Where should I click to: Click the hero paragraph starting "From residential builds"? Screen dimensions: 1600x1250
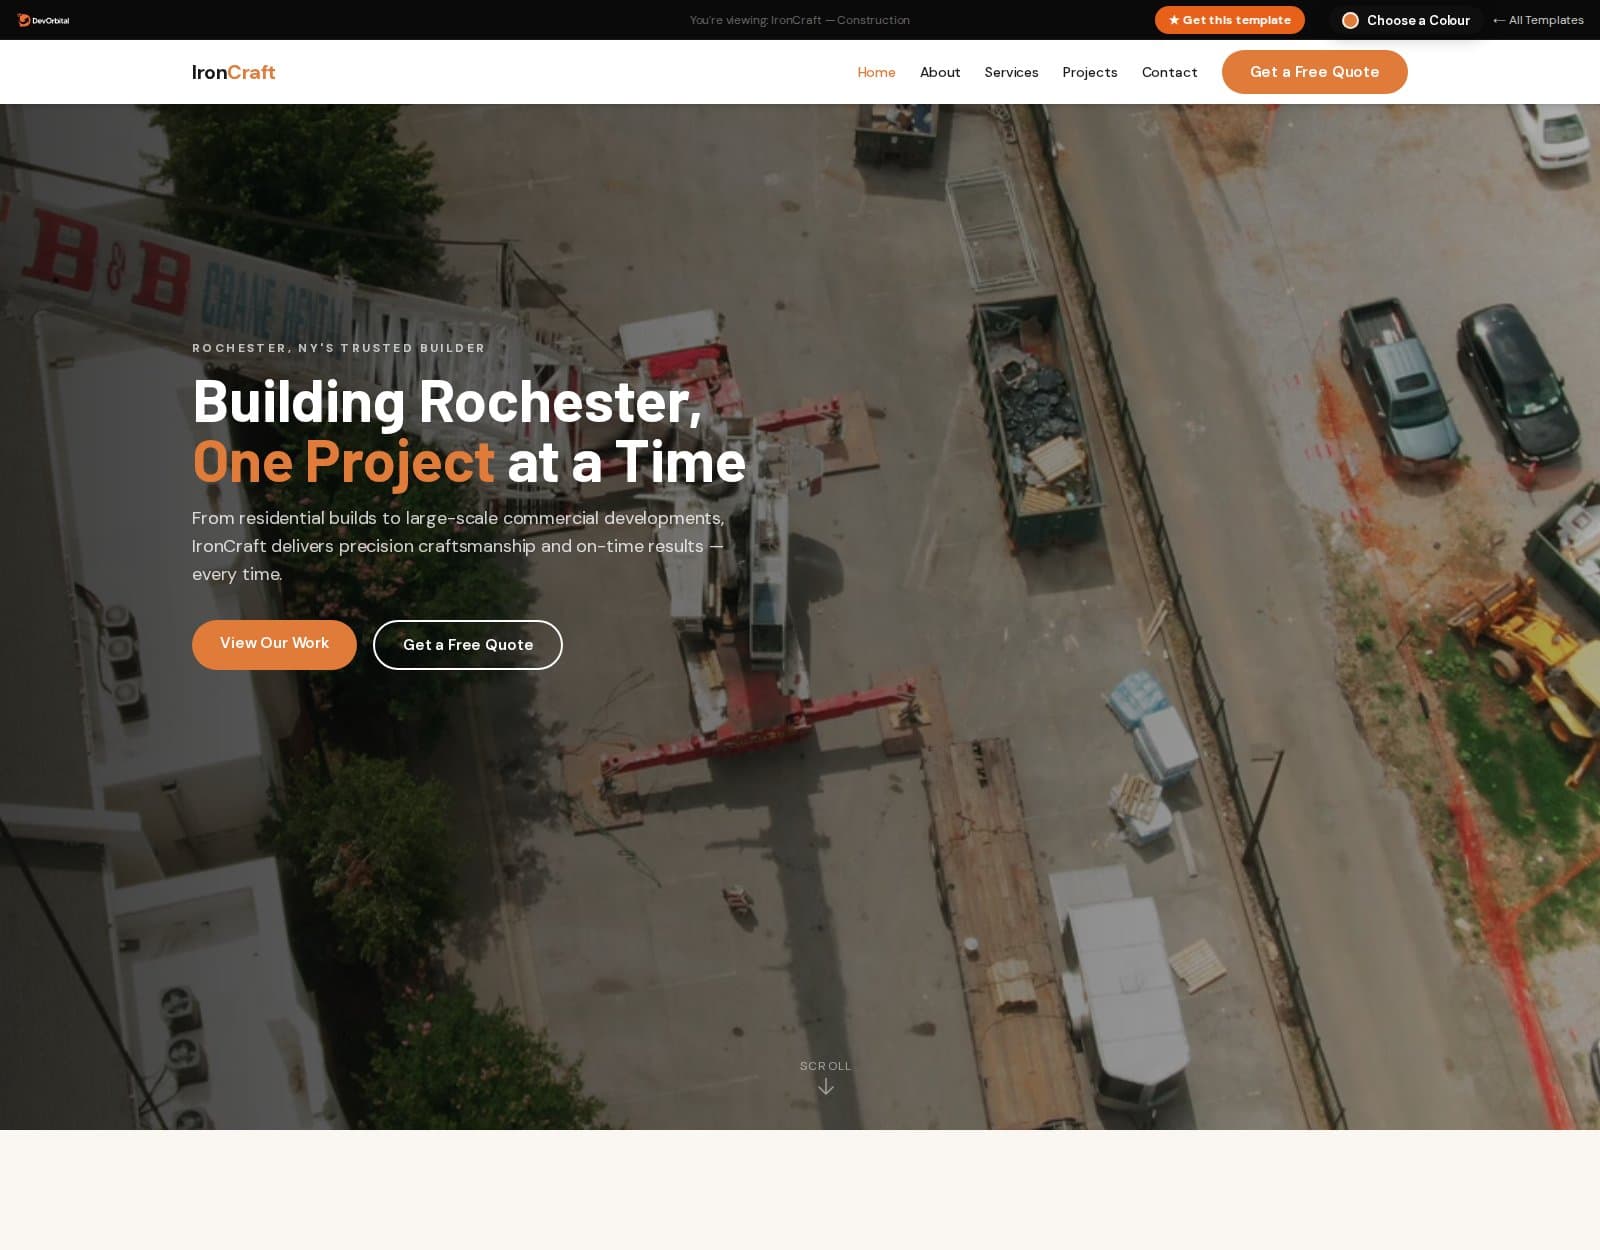pyautogui.click(x=458, y=546)
